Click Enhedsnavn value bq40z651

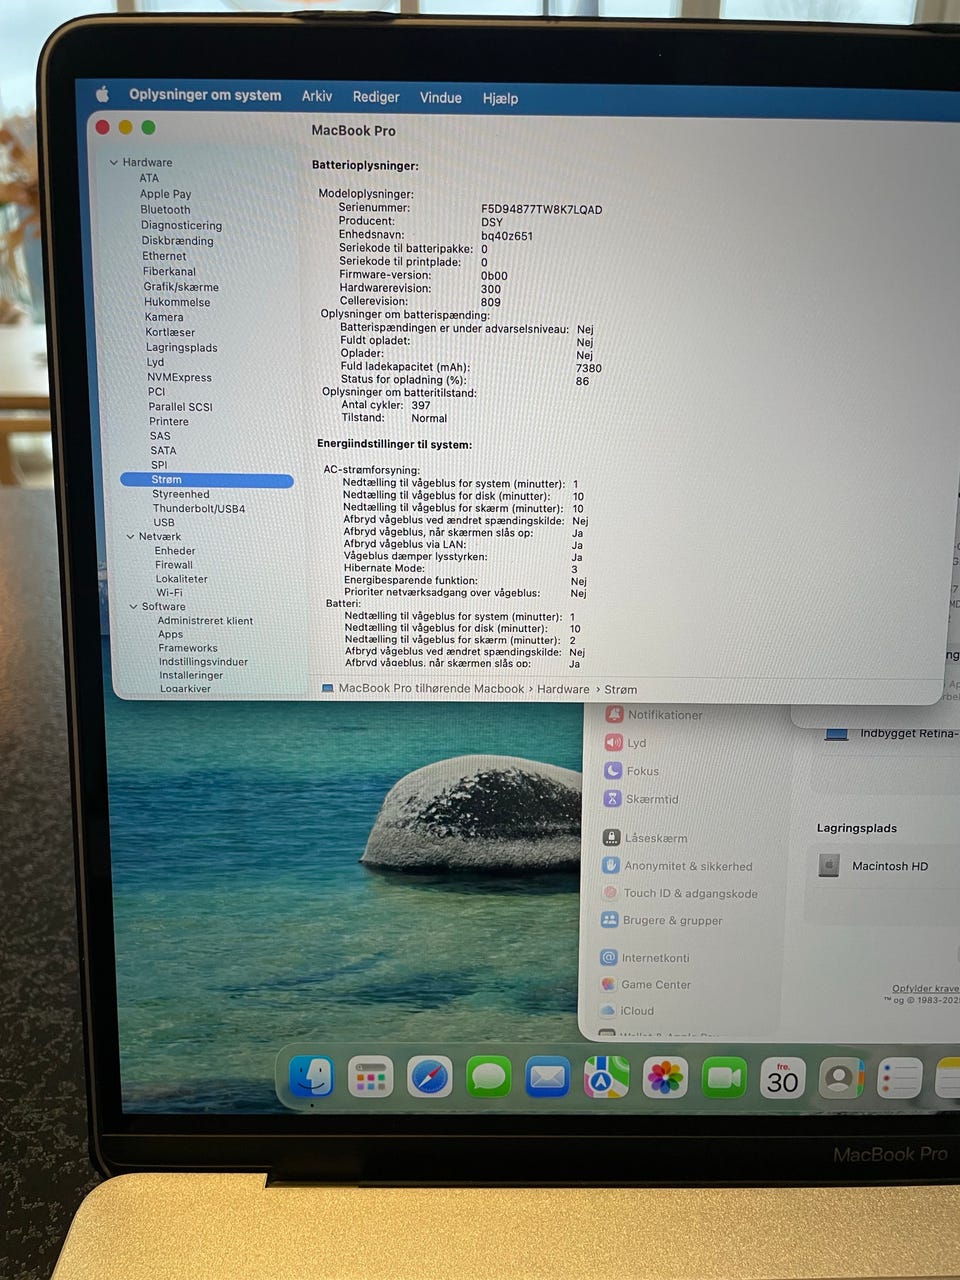click(x=507, y=236)
